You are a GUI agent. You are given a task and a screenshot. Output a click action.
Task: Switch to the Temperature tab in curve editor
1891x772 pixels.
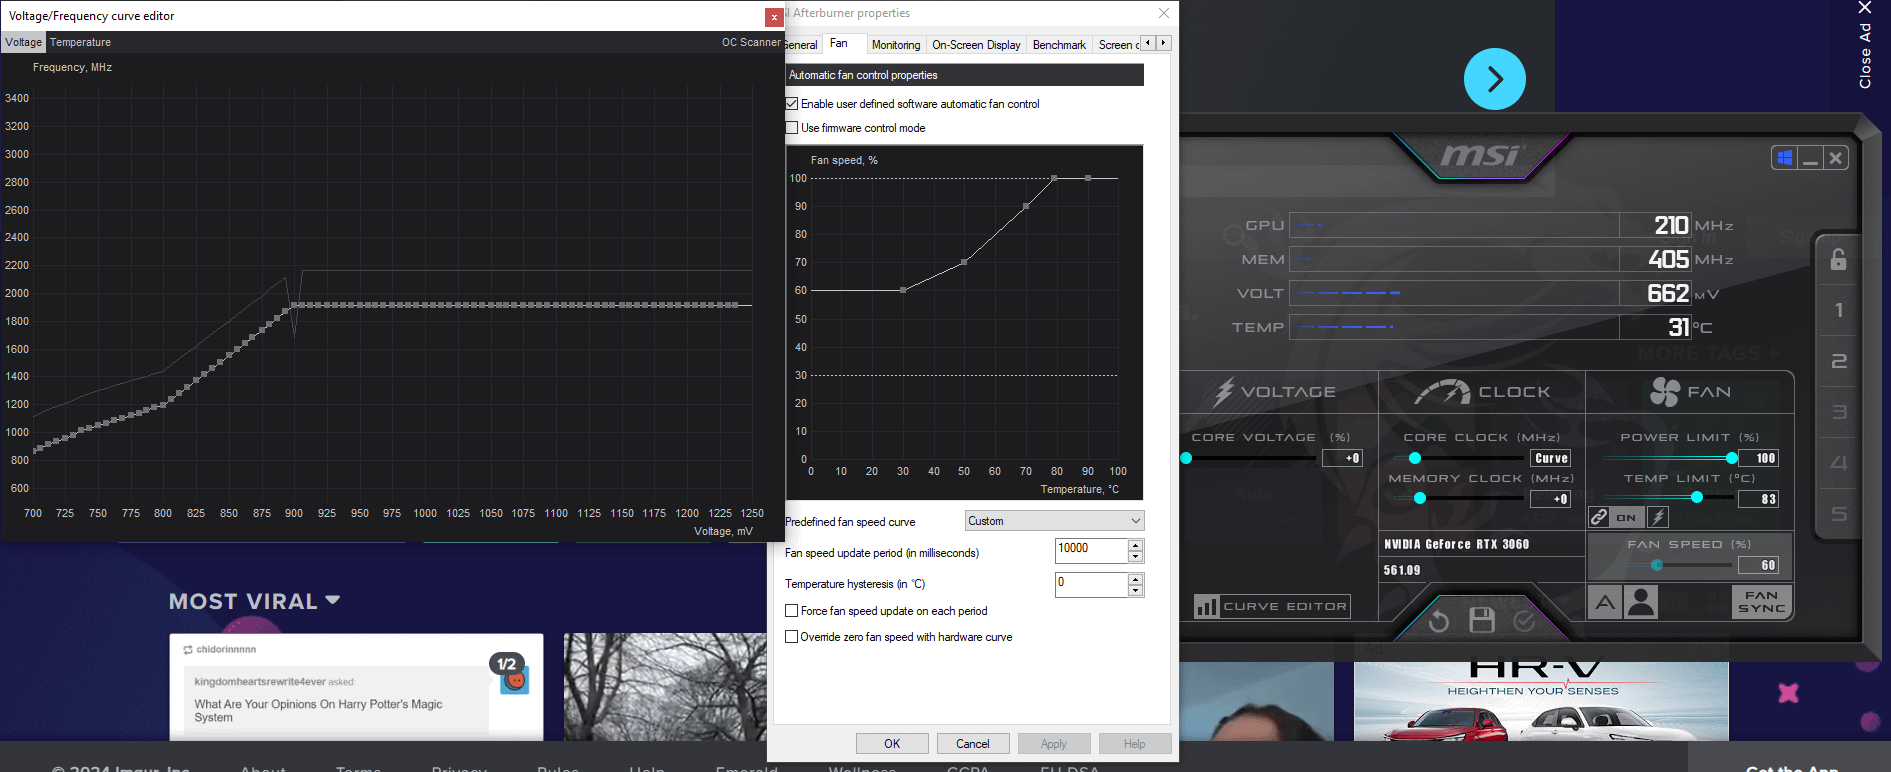pyautogui.click(x=81, y=42)
